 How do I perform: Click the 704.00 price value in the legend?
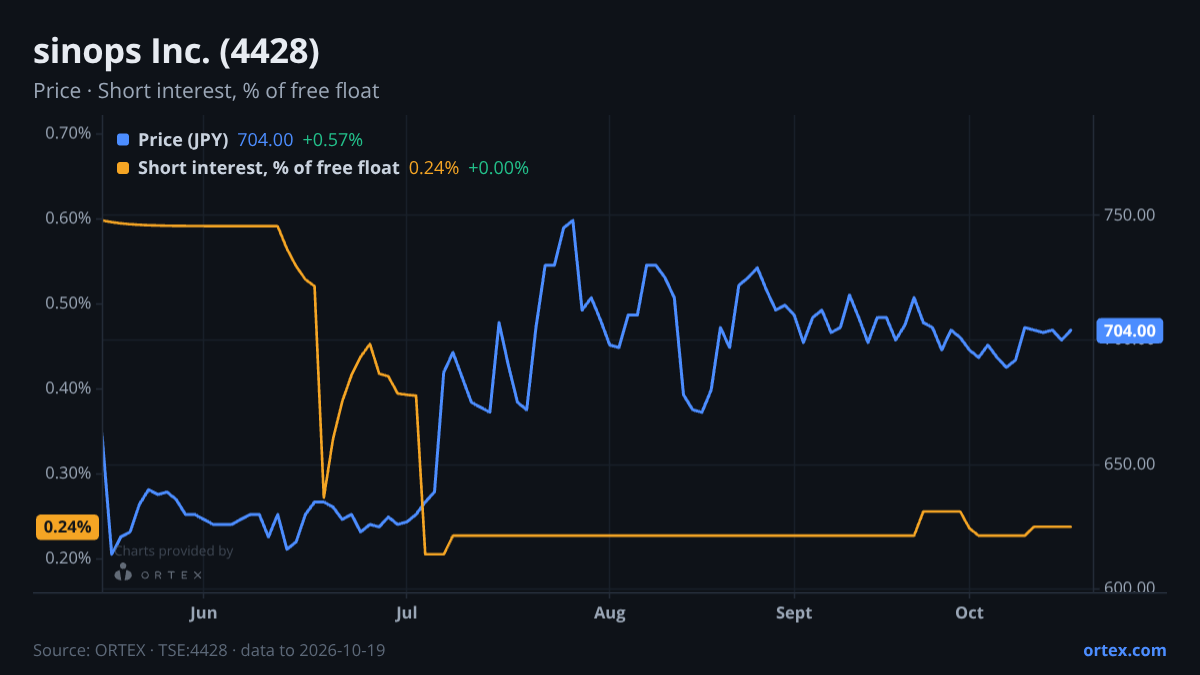click(265, 140)
